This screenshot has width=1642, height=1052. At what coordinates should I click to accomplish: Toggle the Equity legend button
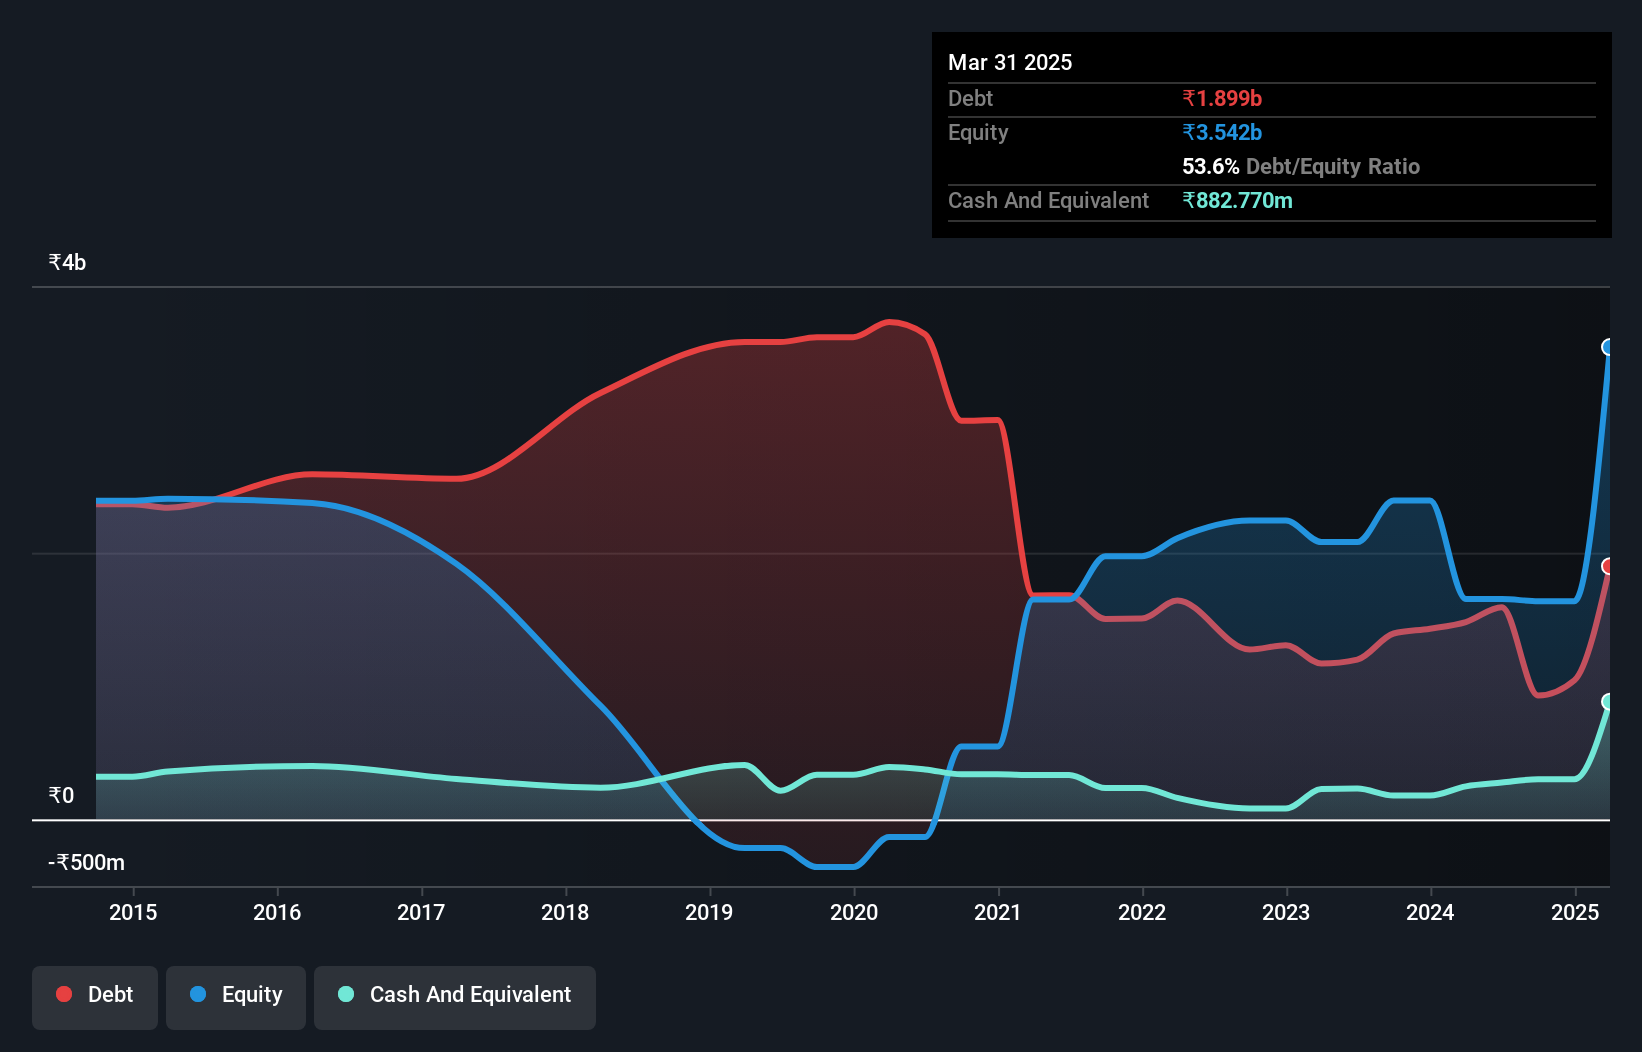pyautogui.click(x=236, y=997)
